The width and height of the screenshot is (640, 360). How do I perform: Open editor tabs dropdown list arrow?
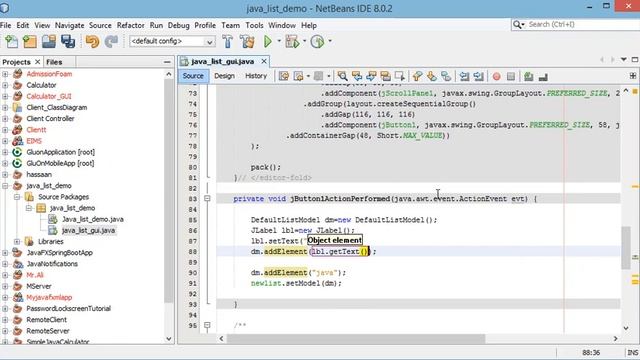tap(624, 60)
